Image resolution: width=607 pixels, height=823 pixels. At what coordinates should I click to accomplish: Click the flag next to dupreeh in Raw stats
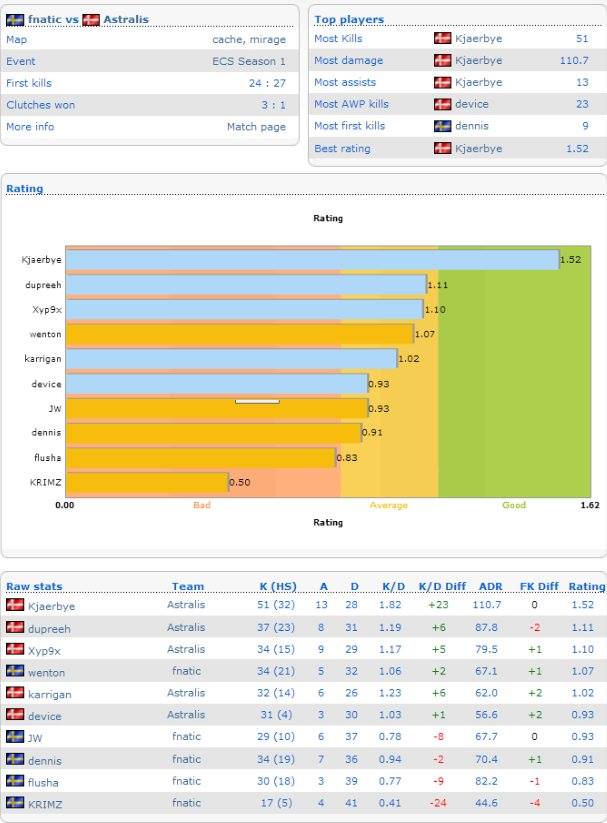pos(15,627)
